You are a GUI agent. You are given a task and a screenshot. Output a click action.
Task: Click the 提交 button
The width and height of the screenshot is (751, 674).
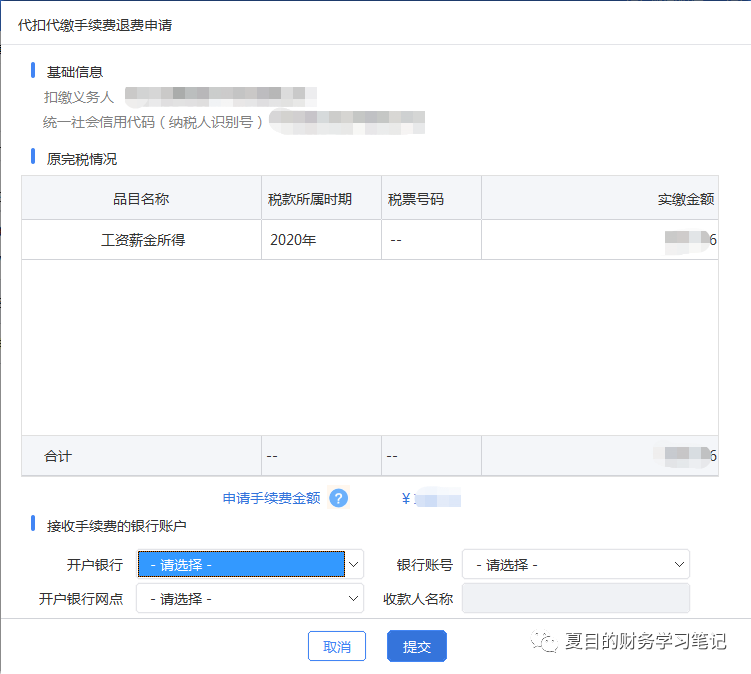[417, 646]
